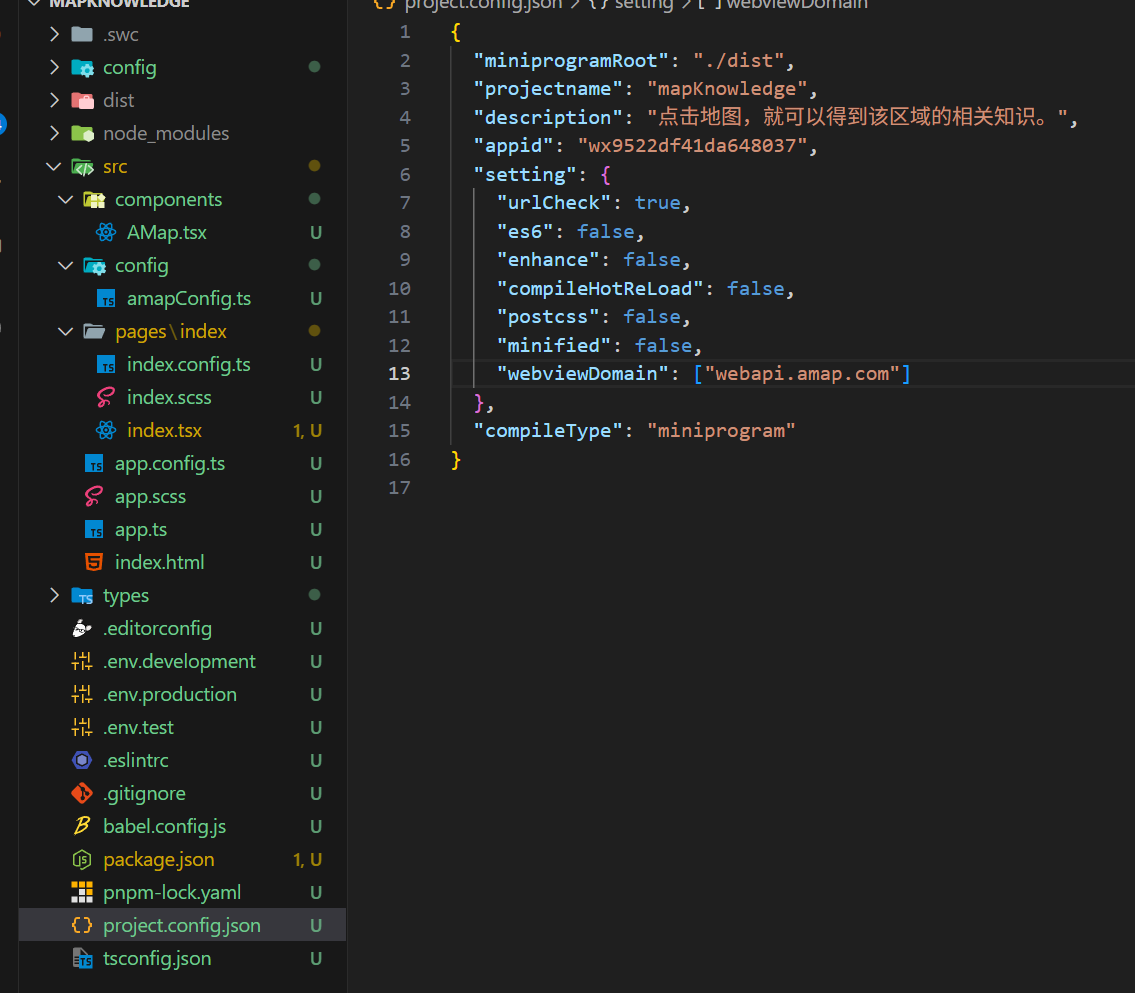
Task: Open tsconfig.json file
Action: pyautogui.click(x=158, y=958)
